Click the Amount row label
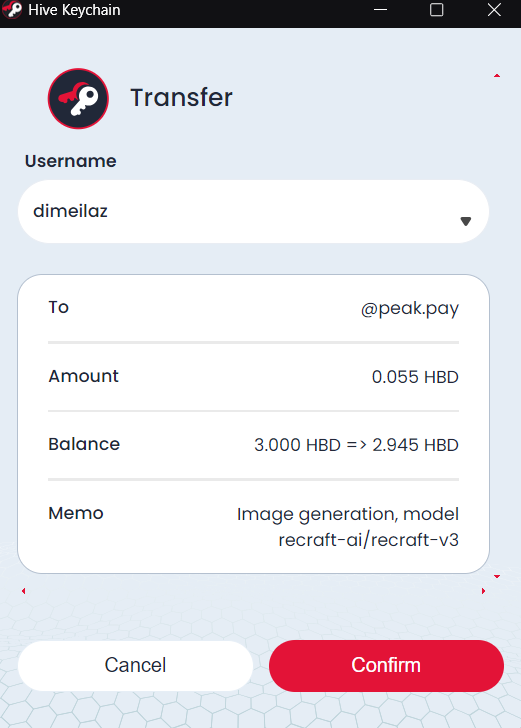 tap(84, 376)
